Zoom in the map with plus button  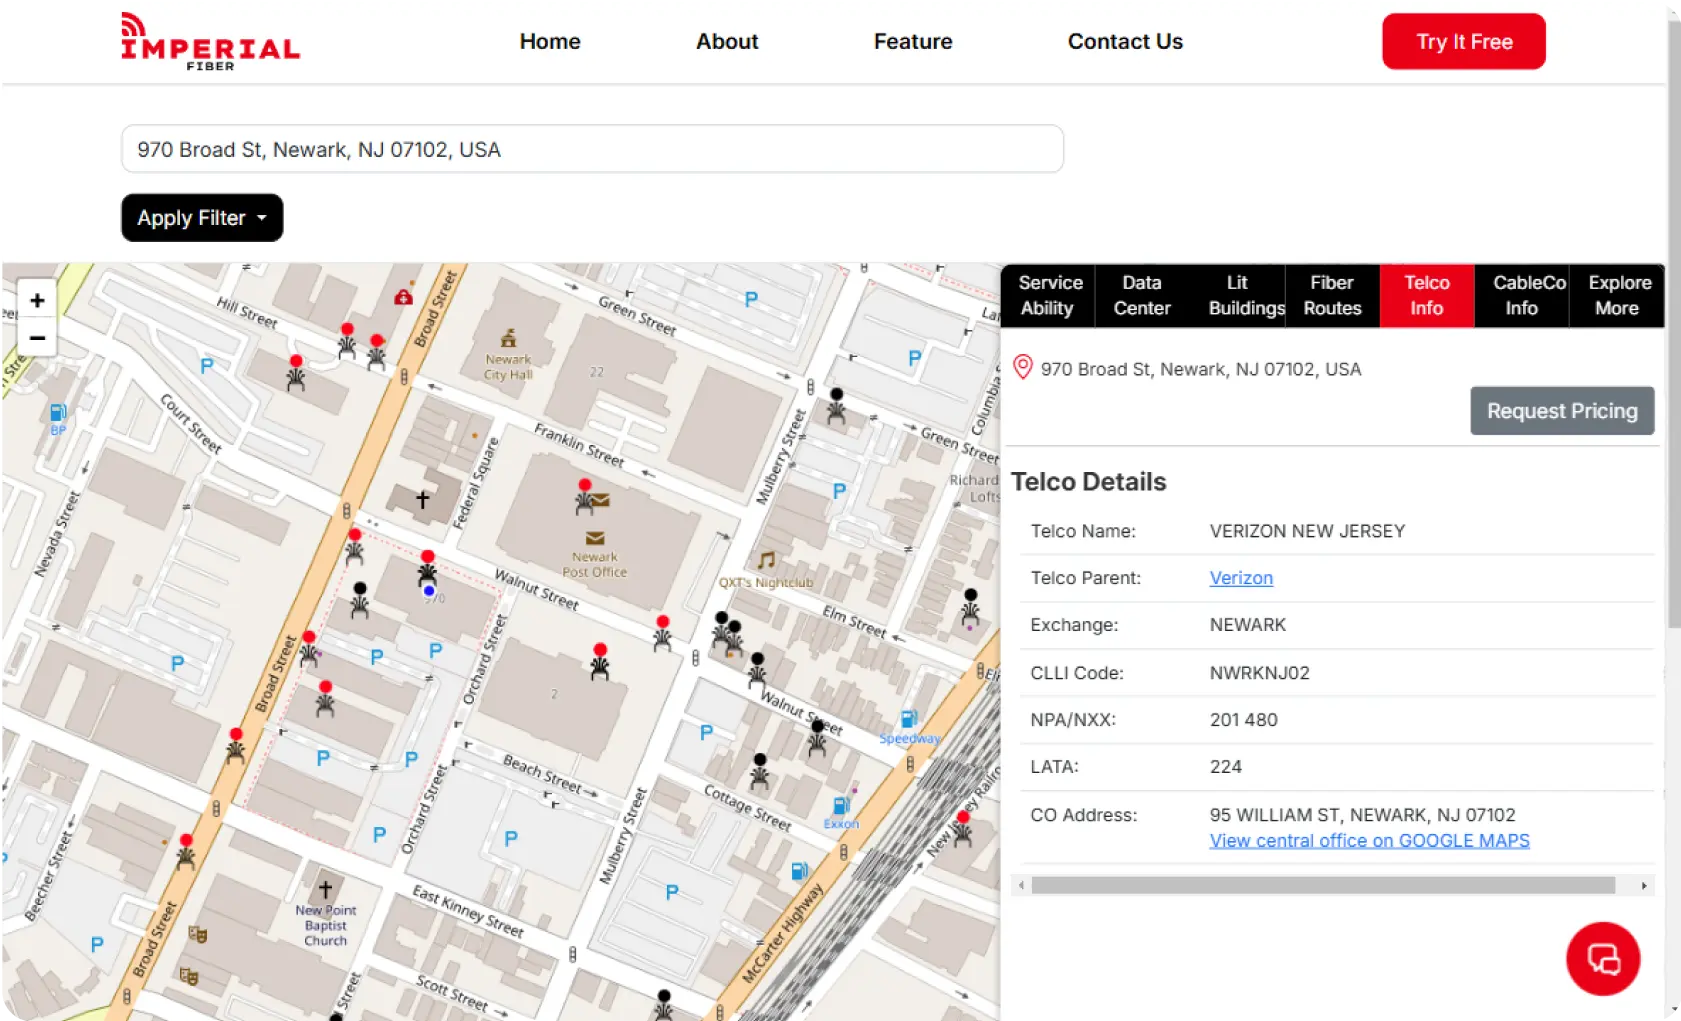pyautogui.click(x=37, y=300)
